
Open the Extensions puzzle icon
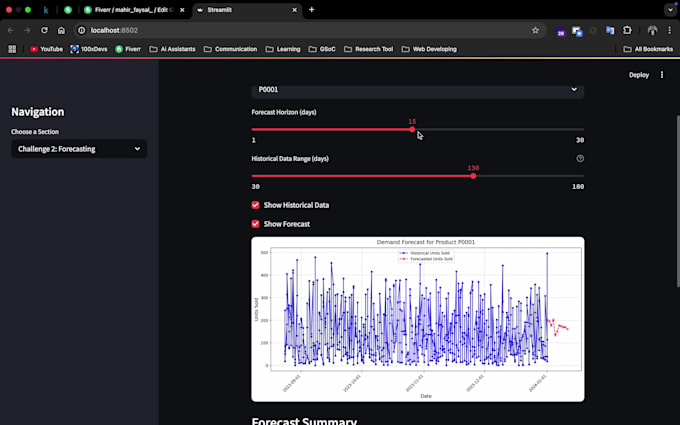pos(627,30)
